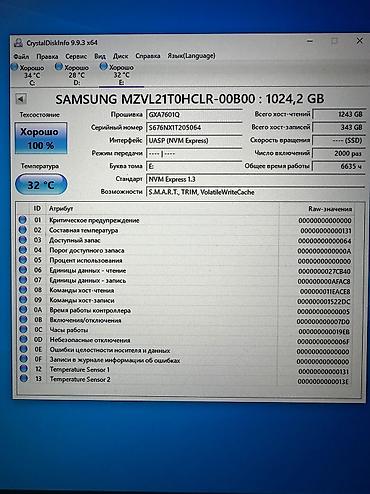Click the status dot for Ошибки целостности носителя
This screenshot has width=370, height=494.
click(23, 349)
